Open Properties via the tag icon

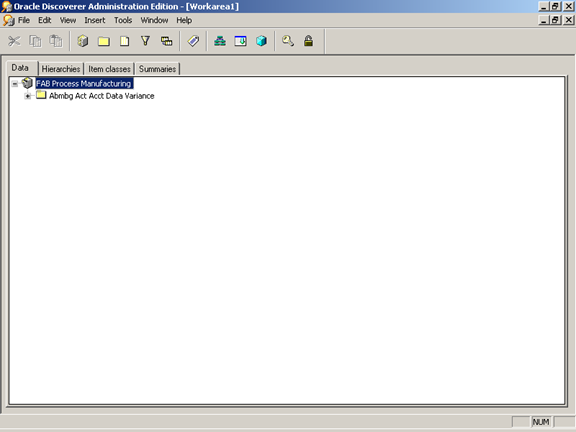[x=193, y=41]
